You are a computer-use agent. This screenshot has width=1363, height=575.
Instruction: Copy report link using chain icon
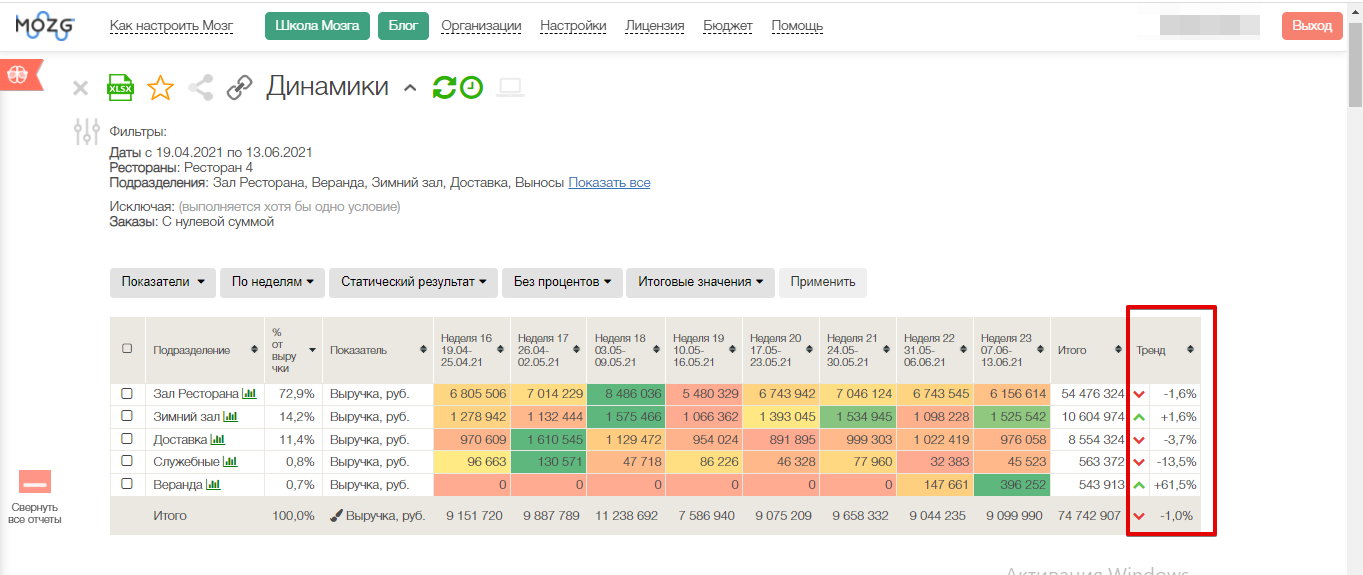tap(239, 88)
